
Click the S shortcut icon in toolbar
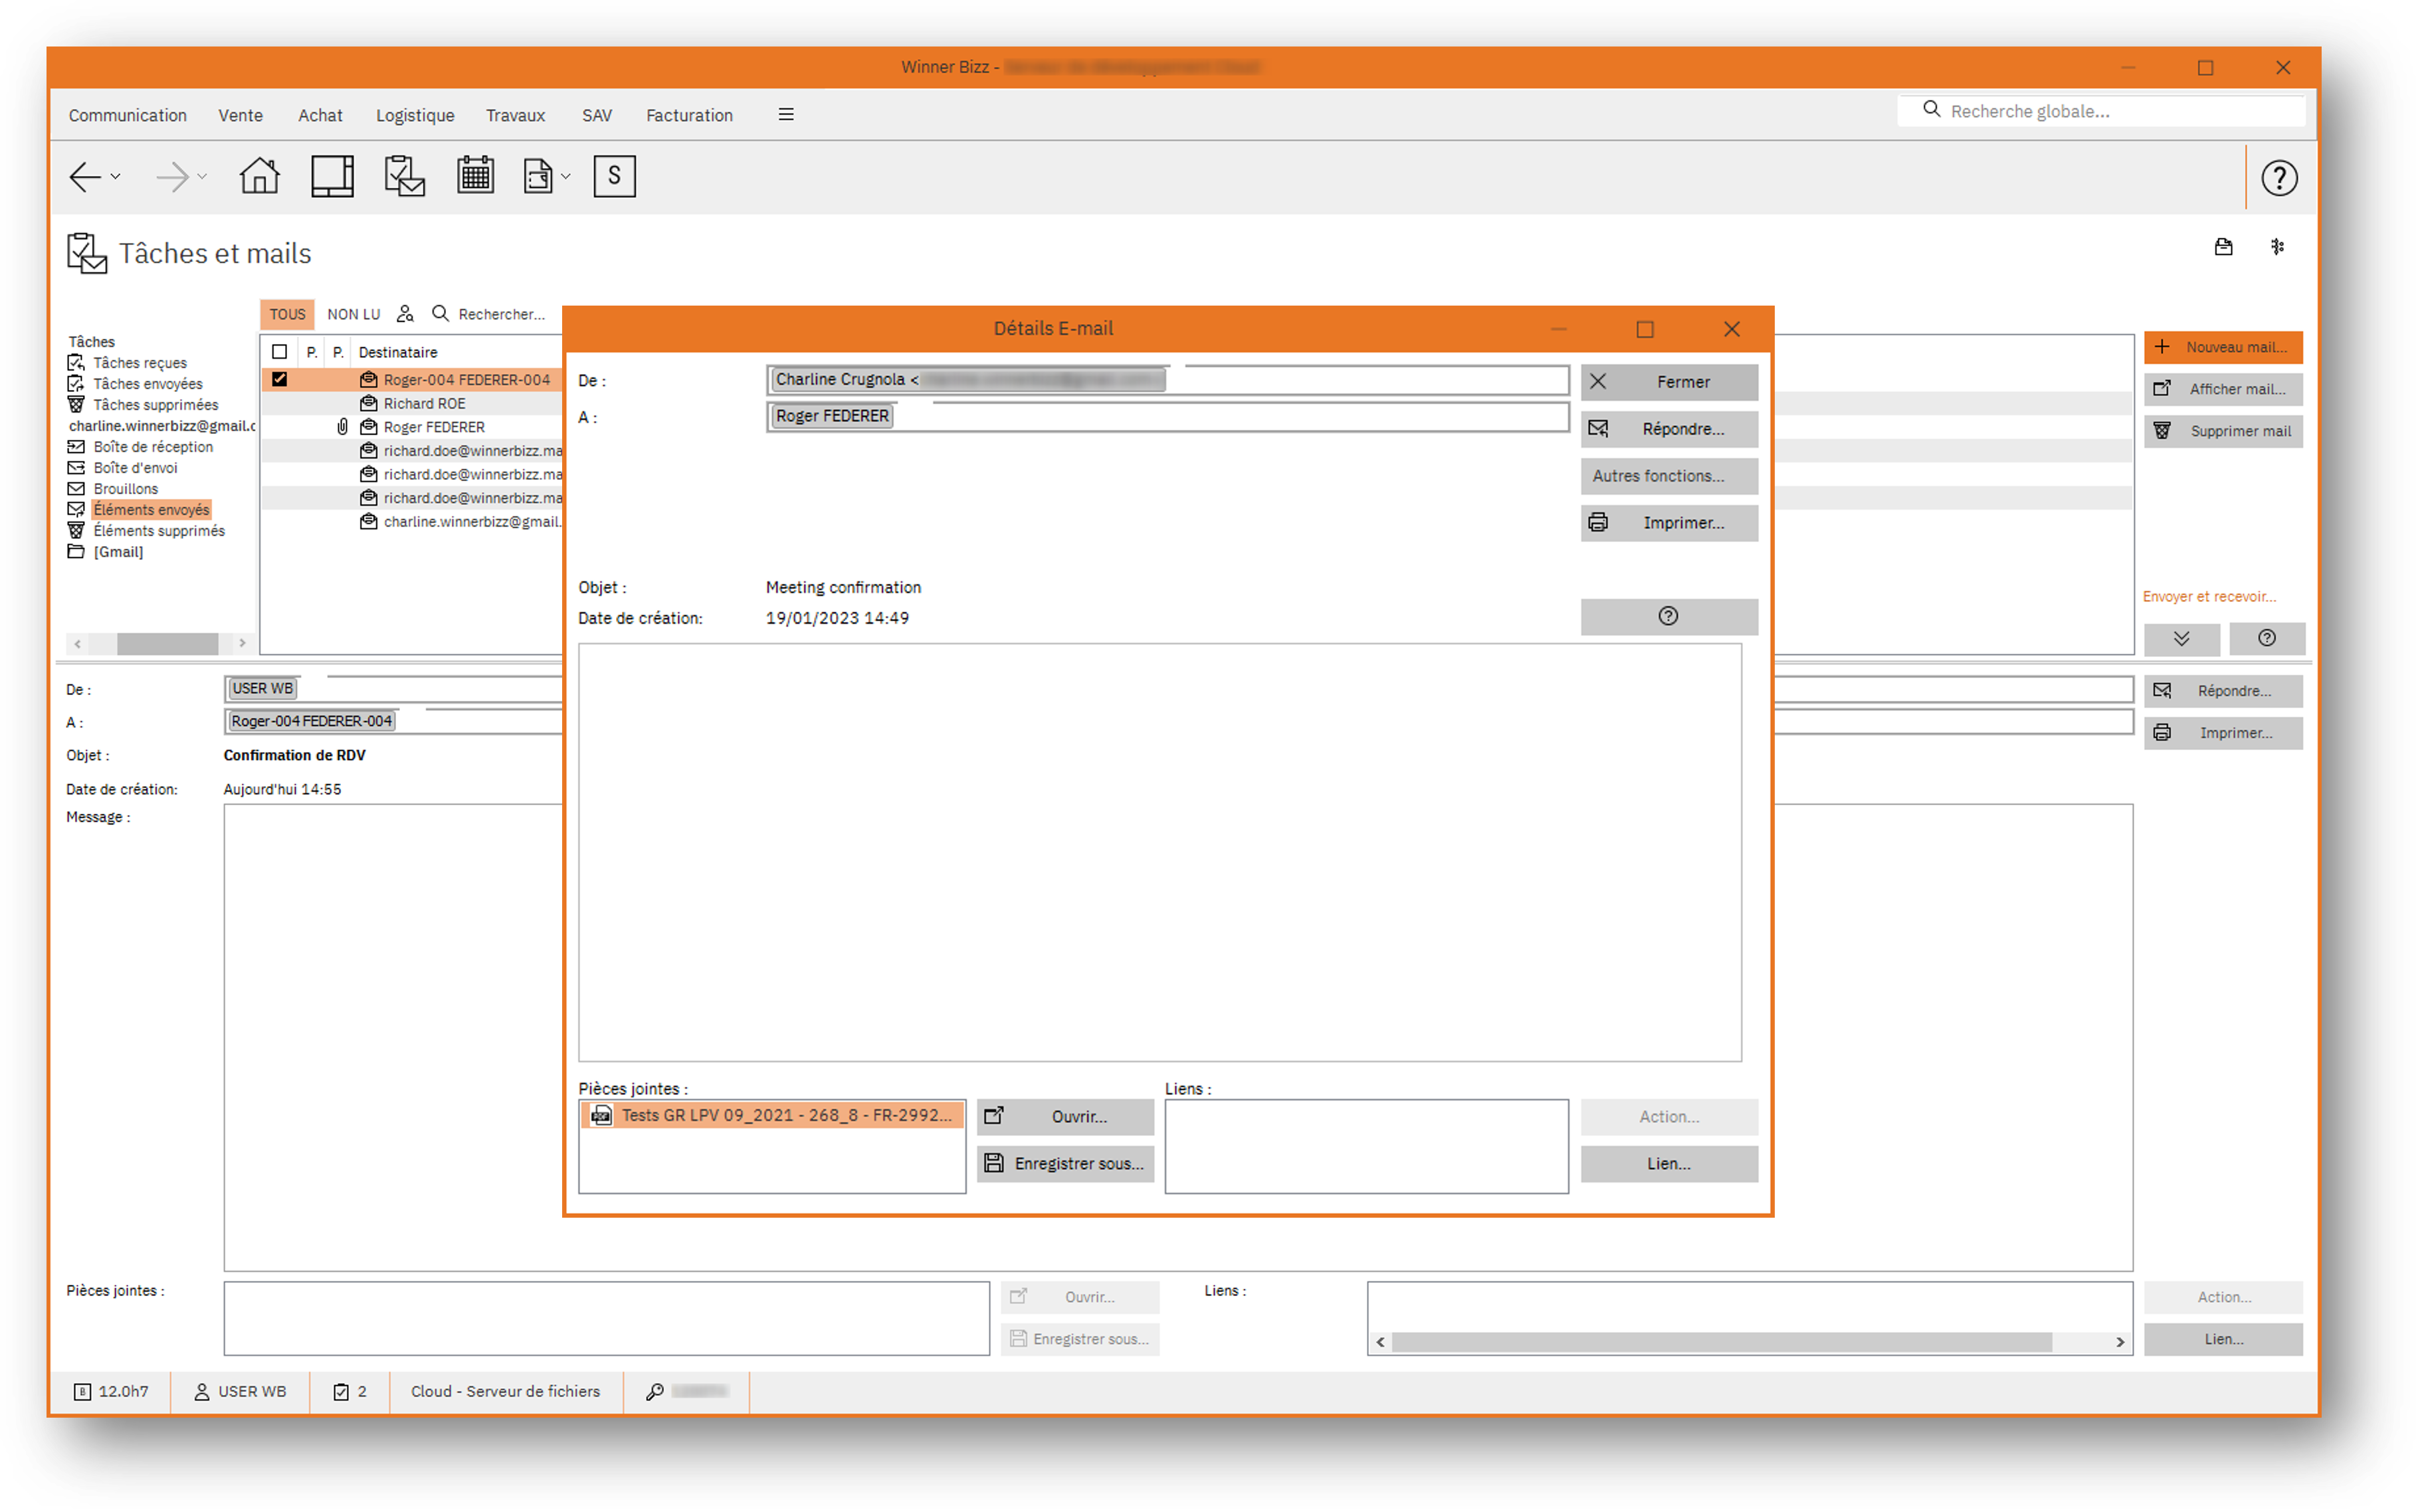click(x=614, y=176)
